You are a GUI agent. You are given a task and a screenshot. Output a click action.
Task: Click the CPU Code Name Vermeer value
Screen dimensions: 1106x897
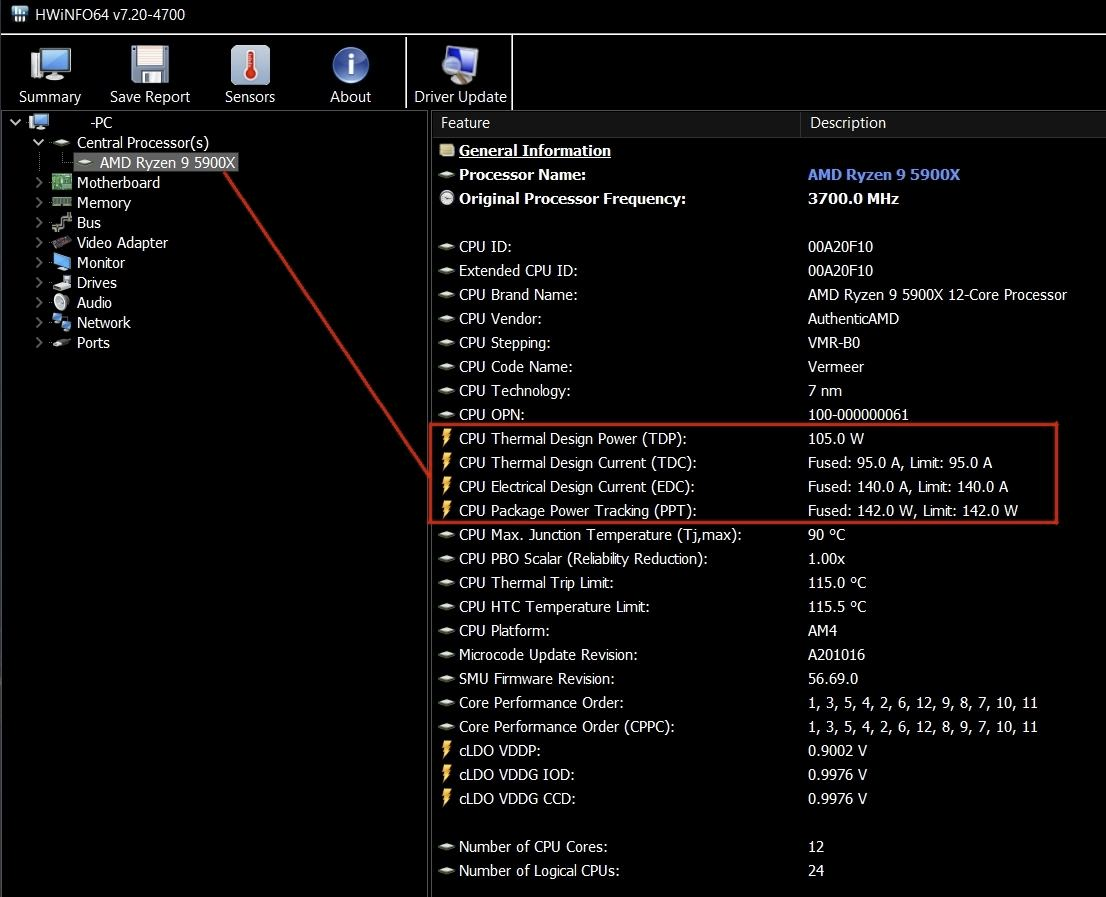coord(835,366)
